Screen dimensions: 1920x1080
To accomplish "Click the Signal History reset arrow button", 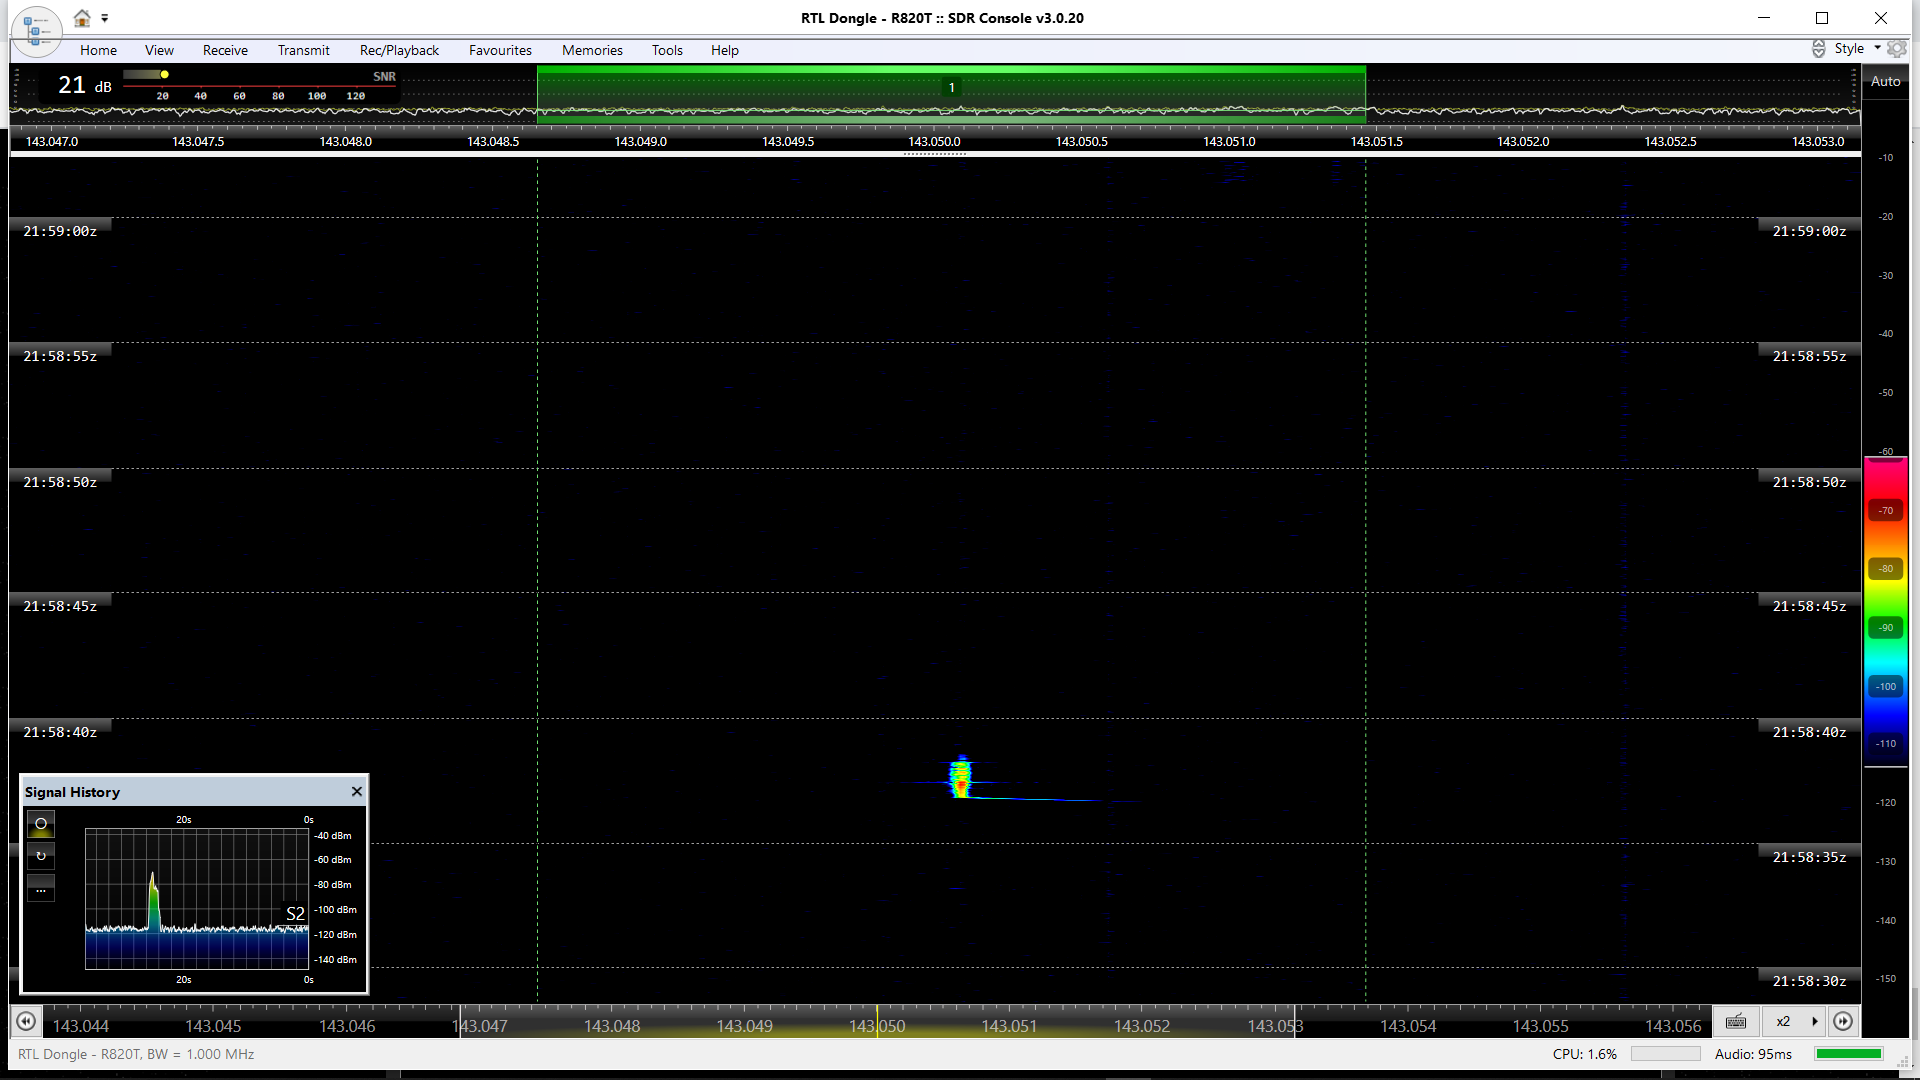I will (x=41, y=856).
